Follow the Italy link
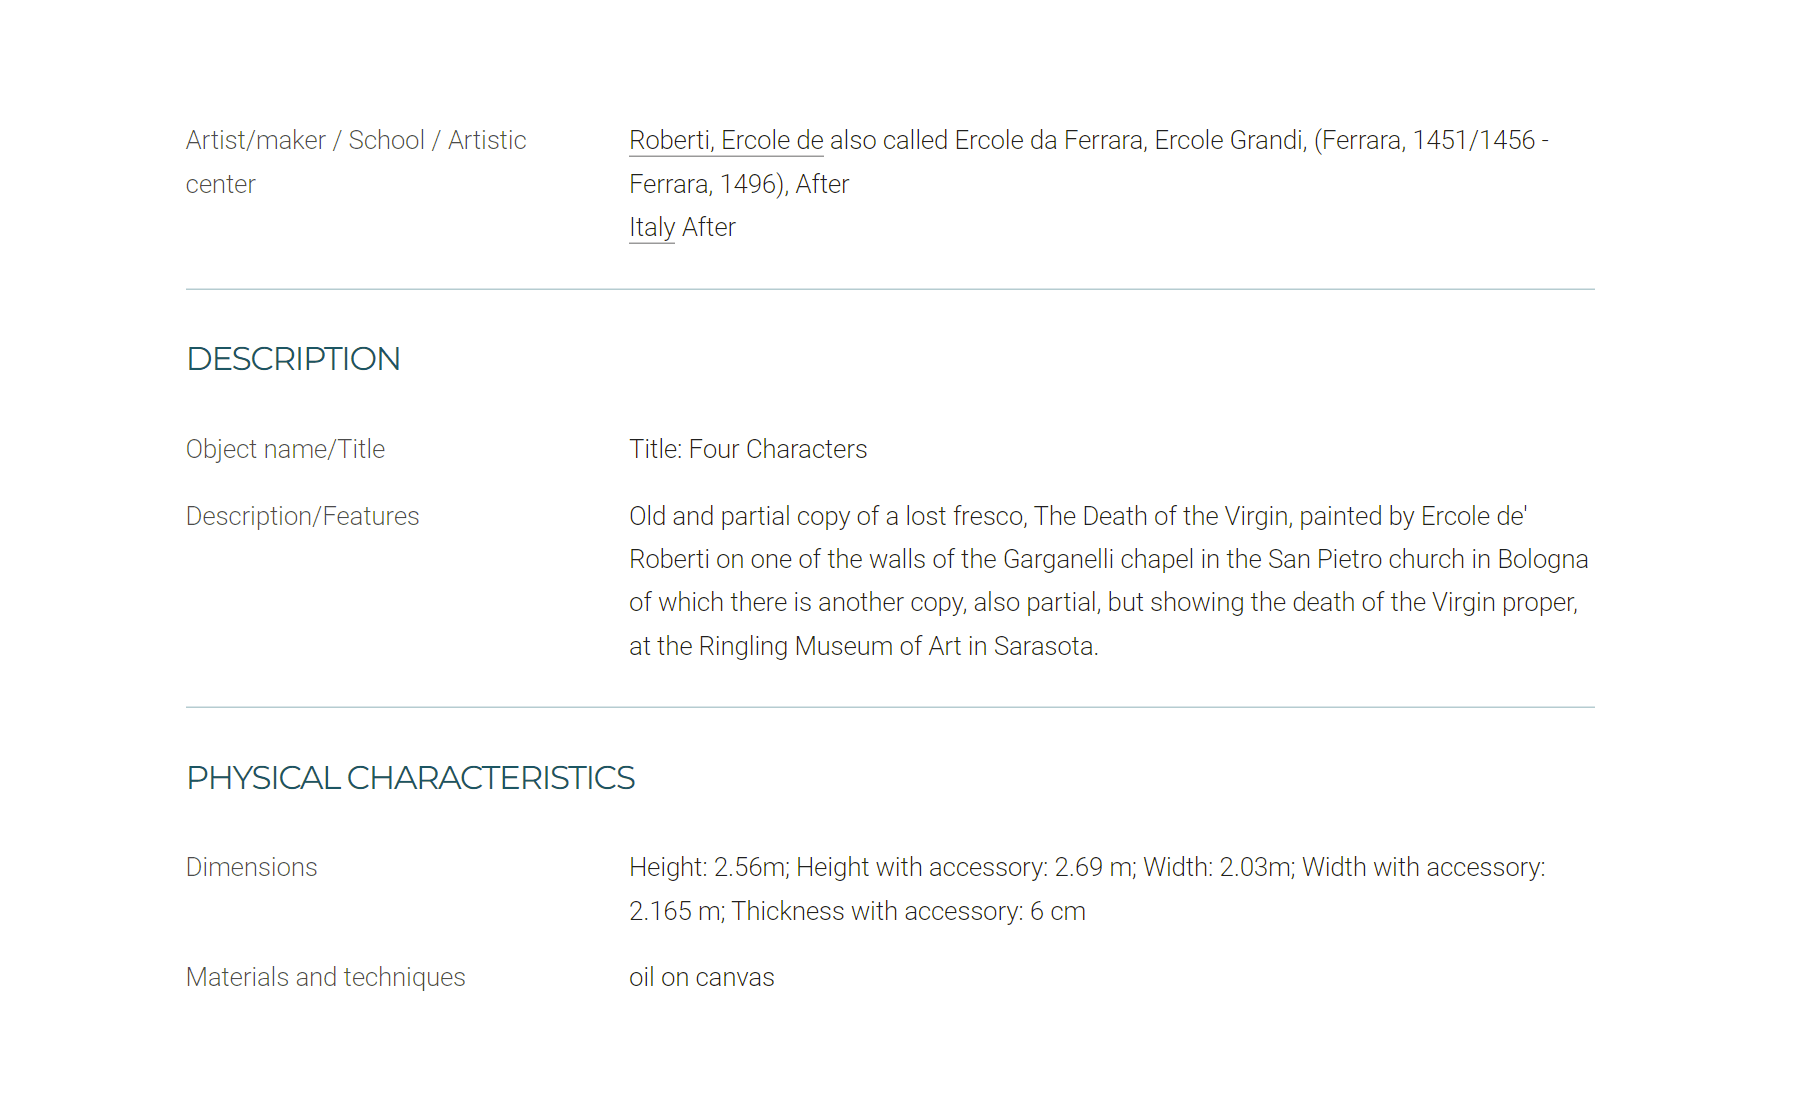The image size is (1796, 1100). (x=652, y=227)
